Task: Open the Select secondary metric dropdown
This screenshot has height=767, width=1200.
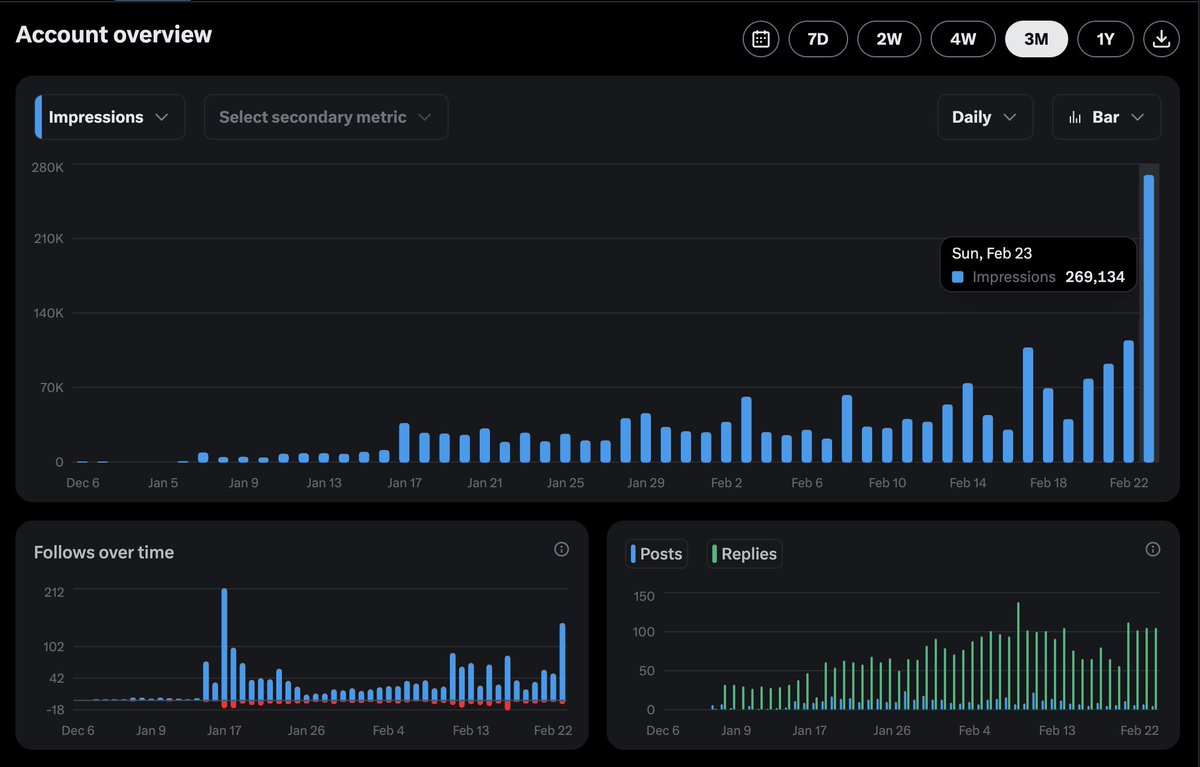Action: coord(325,117)
